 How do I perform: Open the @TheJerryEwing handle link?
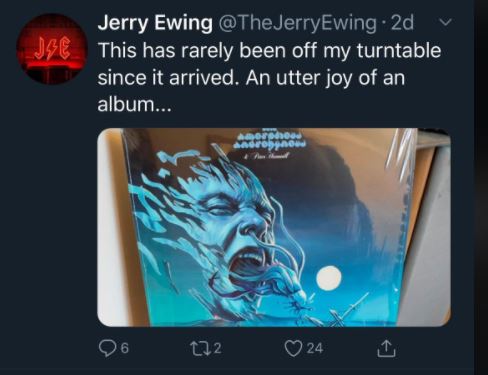(298, 23)
